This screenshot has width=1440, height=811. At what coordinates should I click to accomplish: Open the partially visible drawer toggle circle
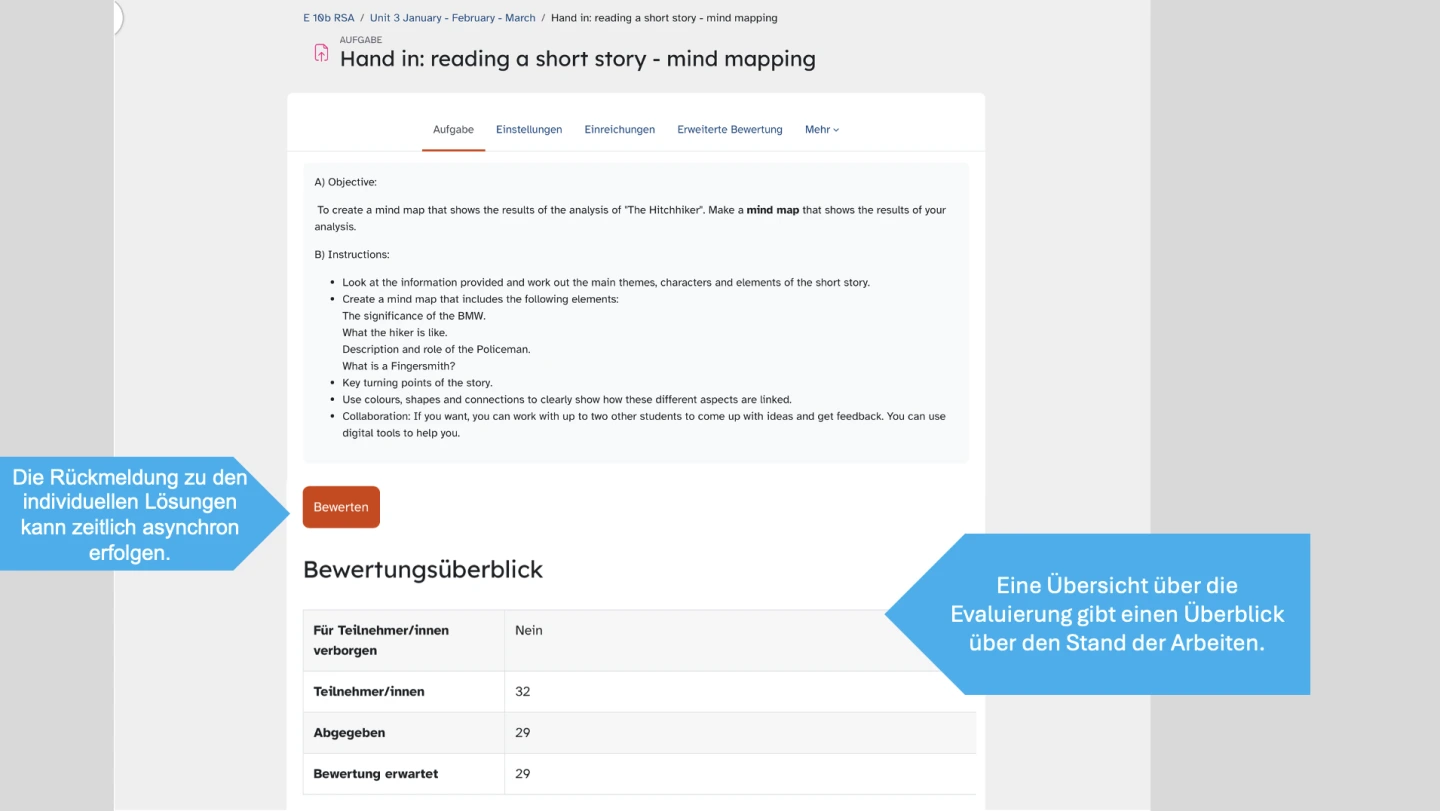117,18
